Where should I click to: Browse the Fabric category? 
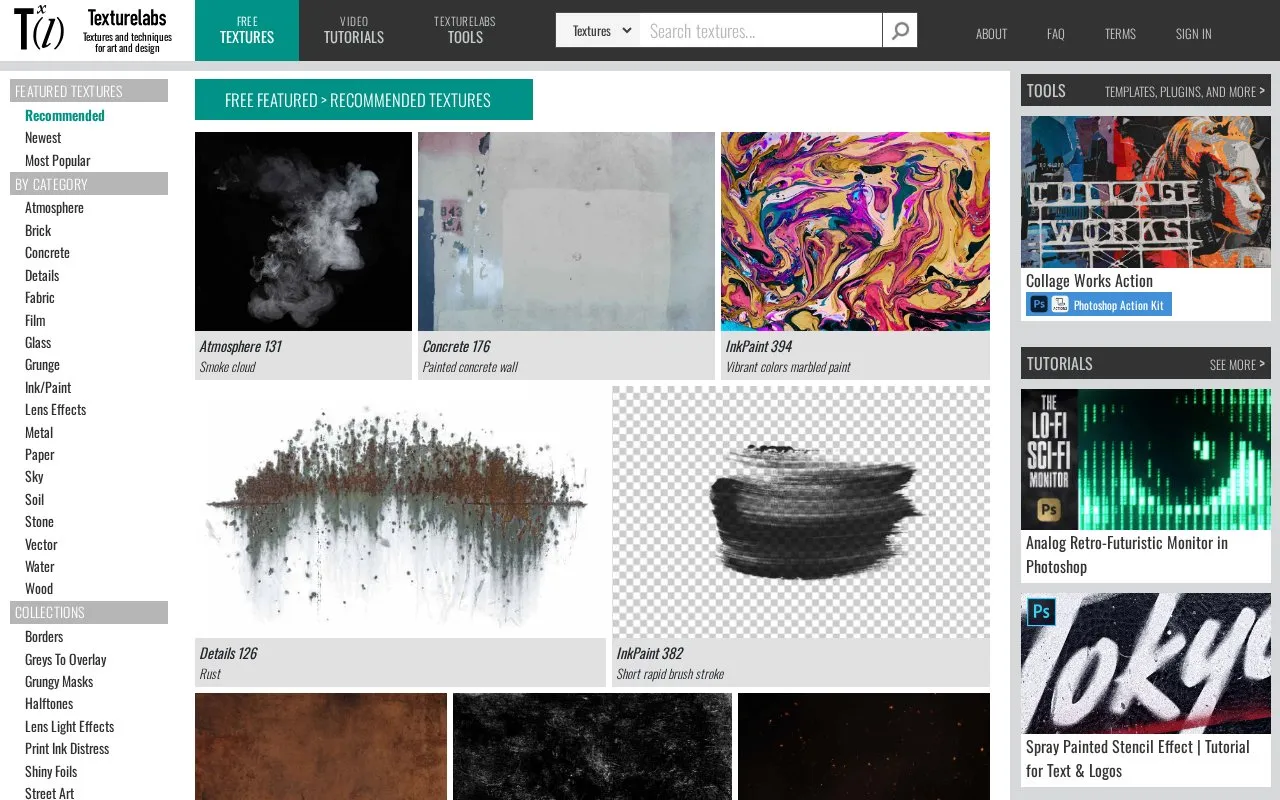tap(40, 298)
